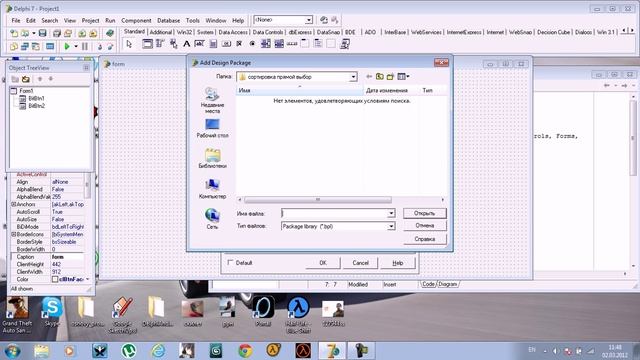
Task: Open the Color property dropdown arrow
Action: click(x=87, y=279)
